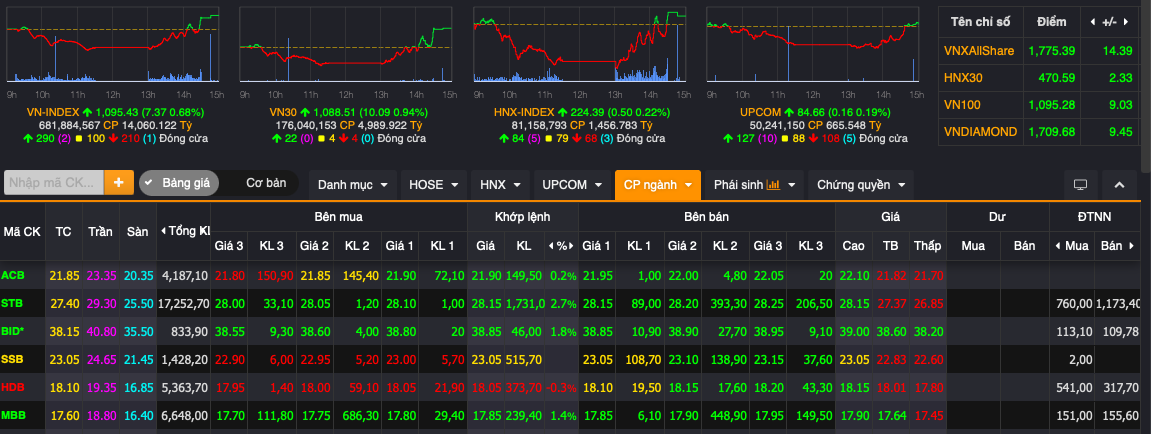Select VNXAllShare in the index table
Screen dimensions: 1151x434
click(978, 50)
